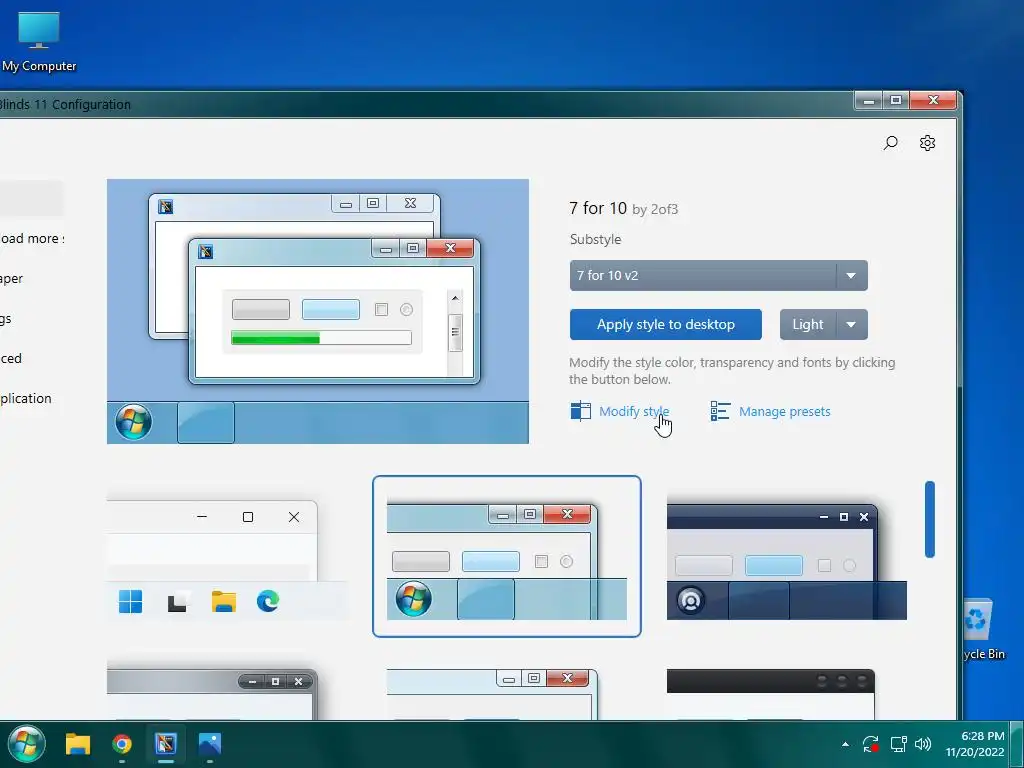Image resolution: width=1024 pixels, height=768 pixels.
Task: Open the Modify style link
Action: click(634, 411)
